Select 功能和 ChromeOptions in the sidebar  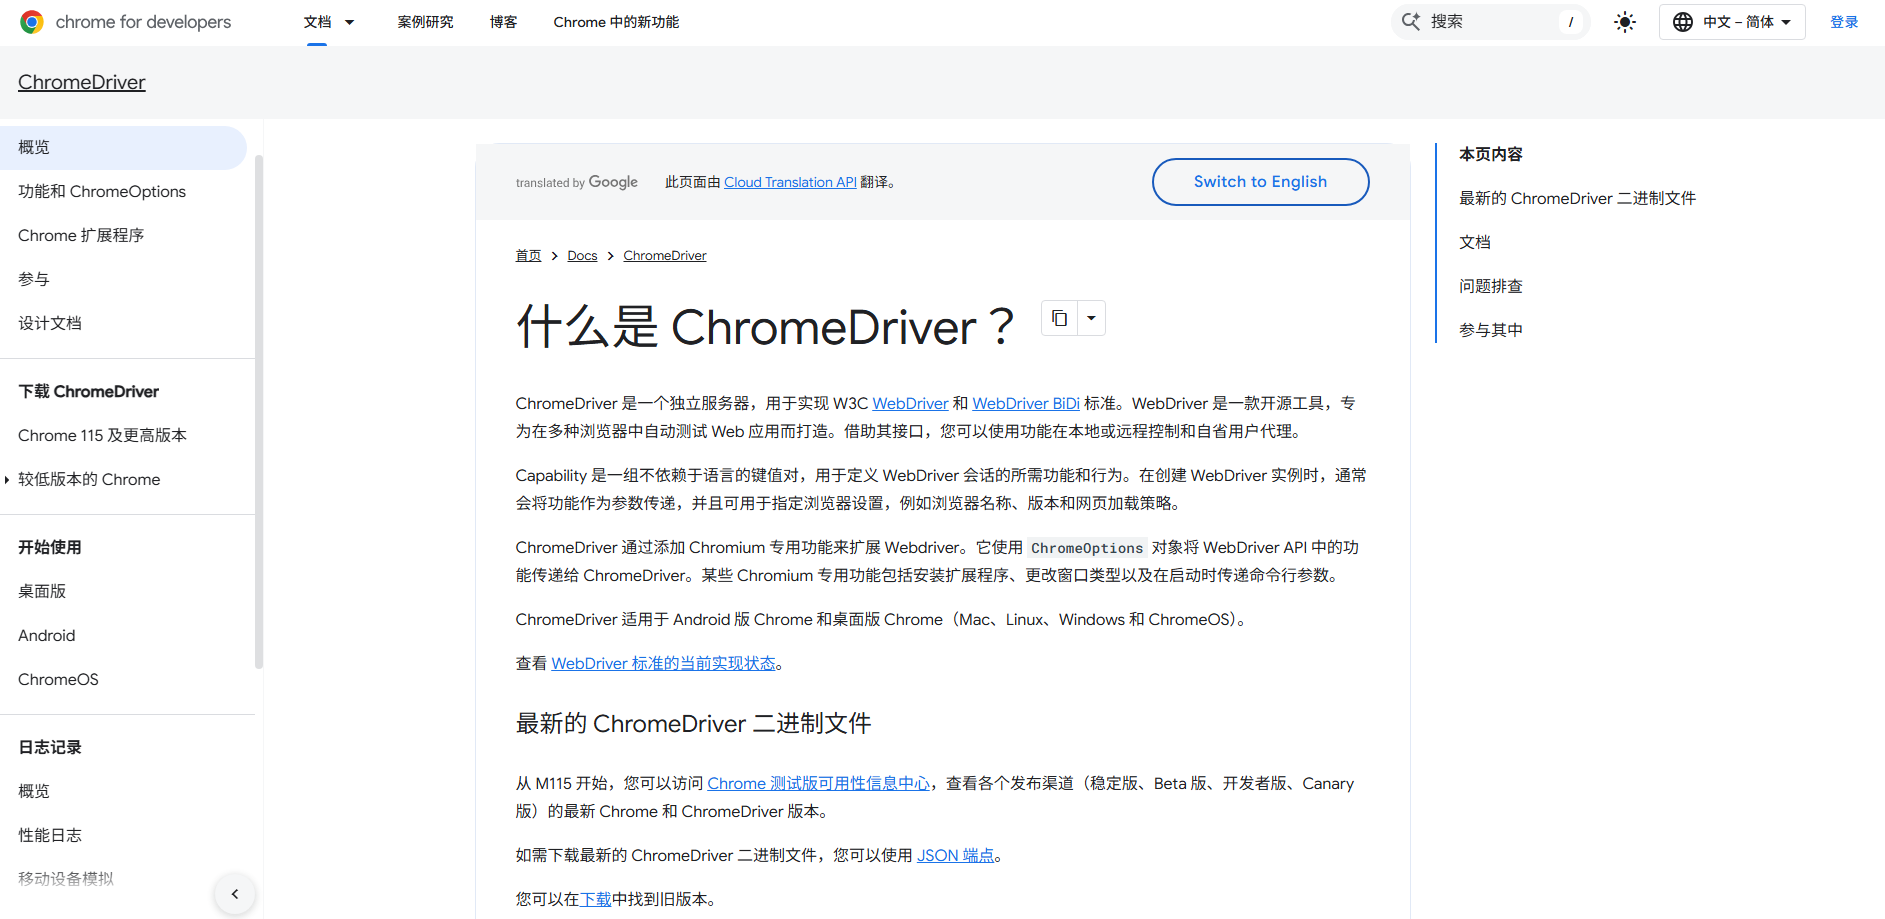tap(102, 192)
